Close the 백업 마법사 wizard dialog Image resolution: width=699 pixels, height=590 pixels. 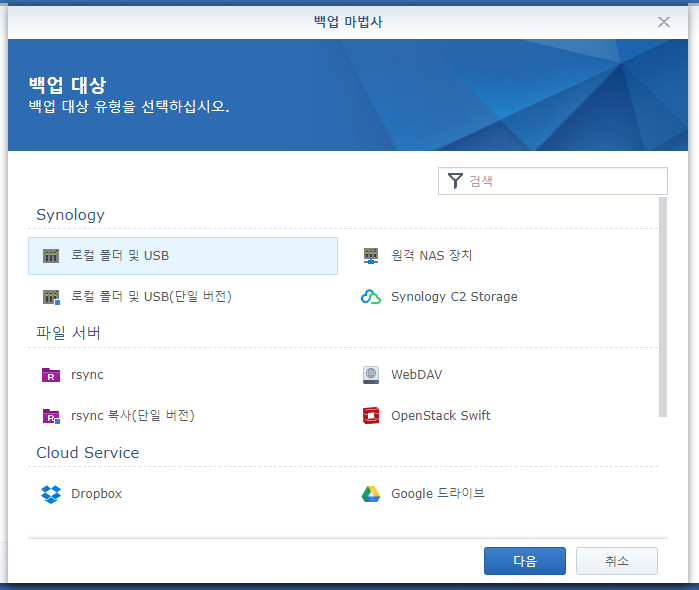[664, 22]
